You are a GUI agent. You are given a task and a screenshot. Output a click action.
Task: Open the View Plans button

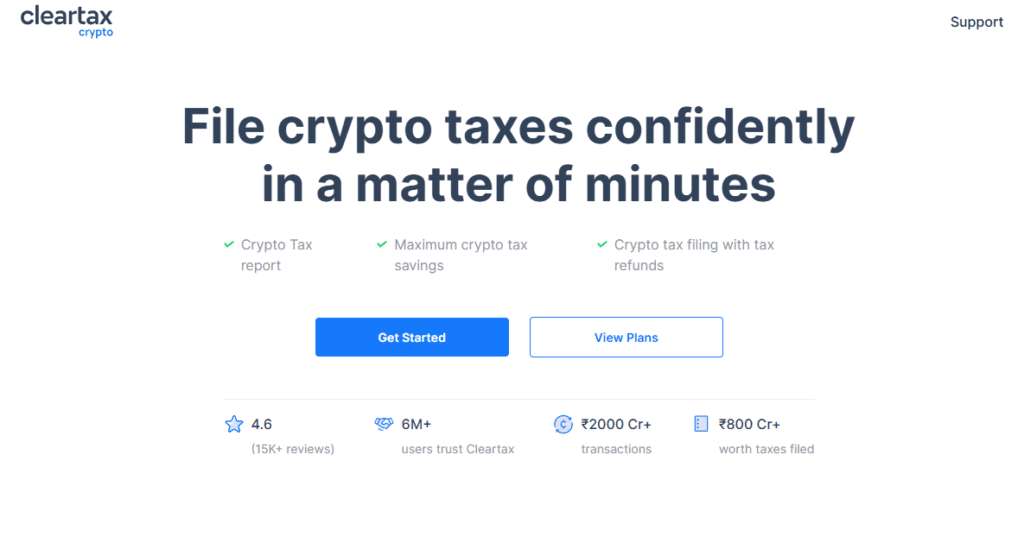(x=626, y=337)
